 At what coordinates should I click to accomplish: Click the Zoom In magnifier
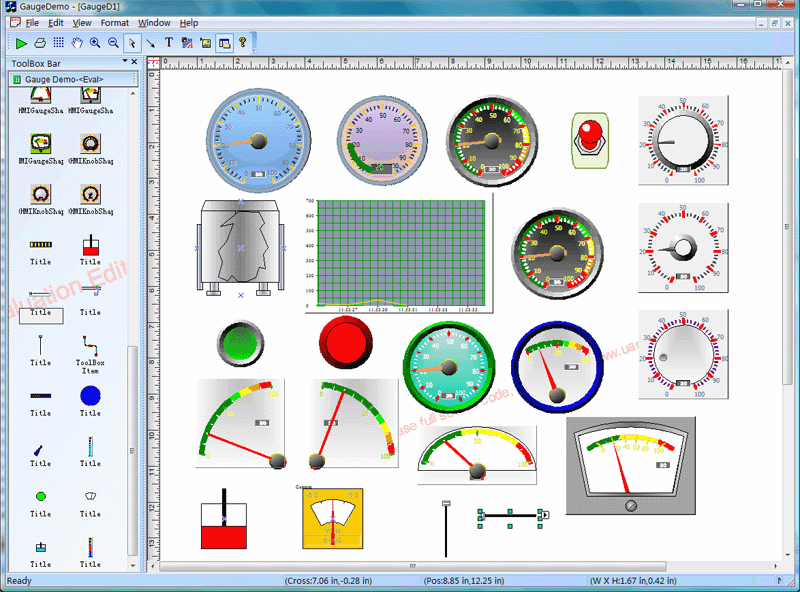coord(95,43)
